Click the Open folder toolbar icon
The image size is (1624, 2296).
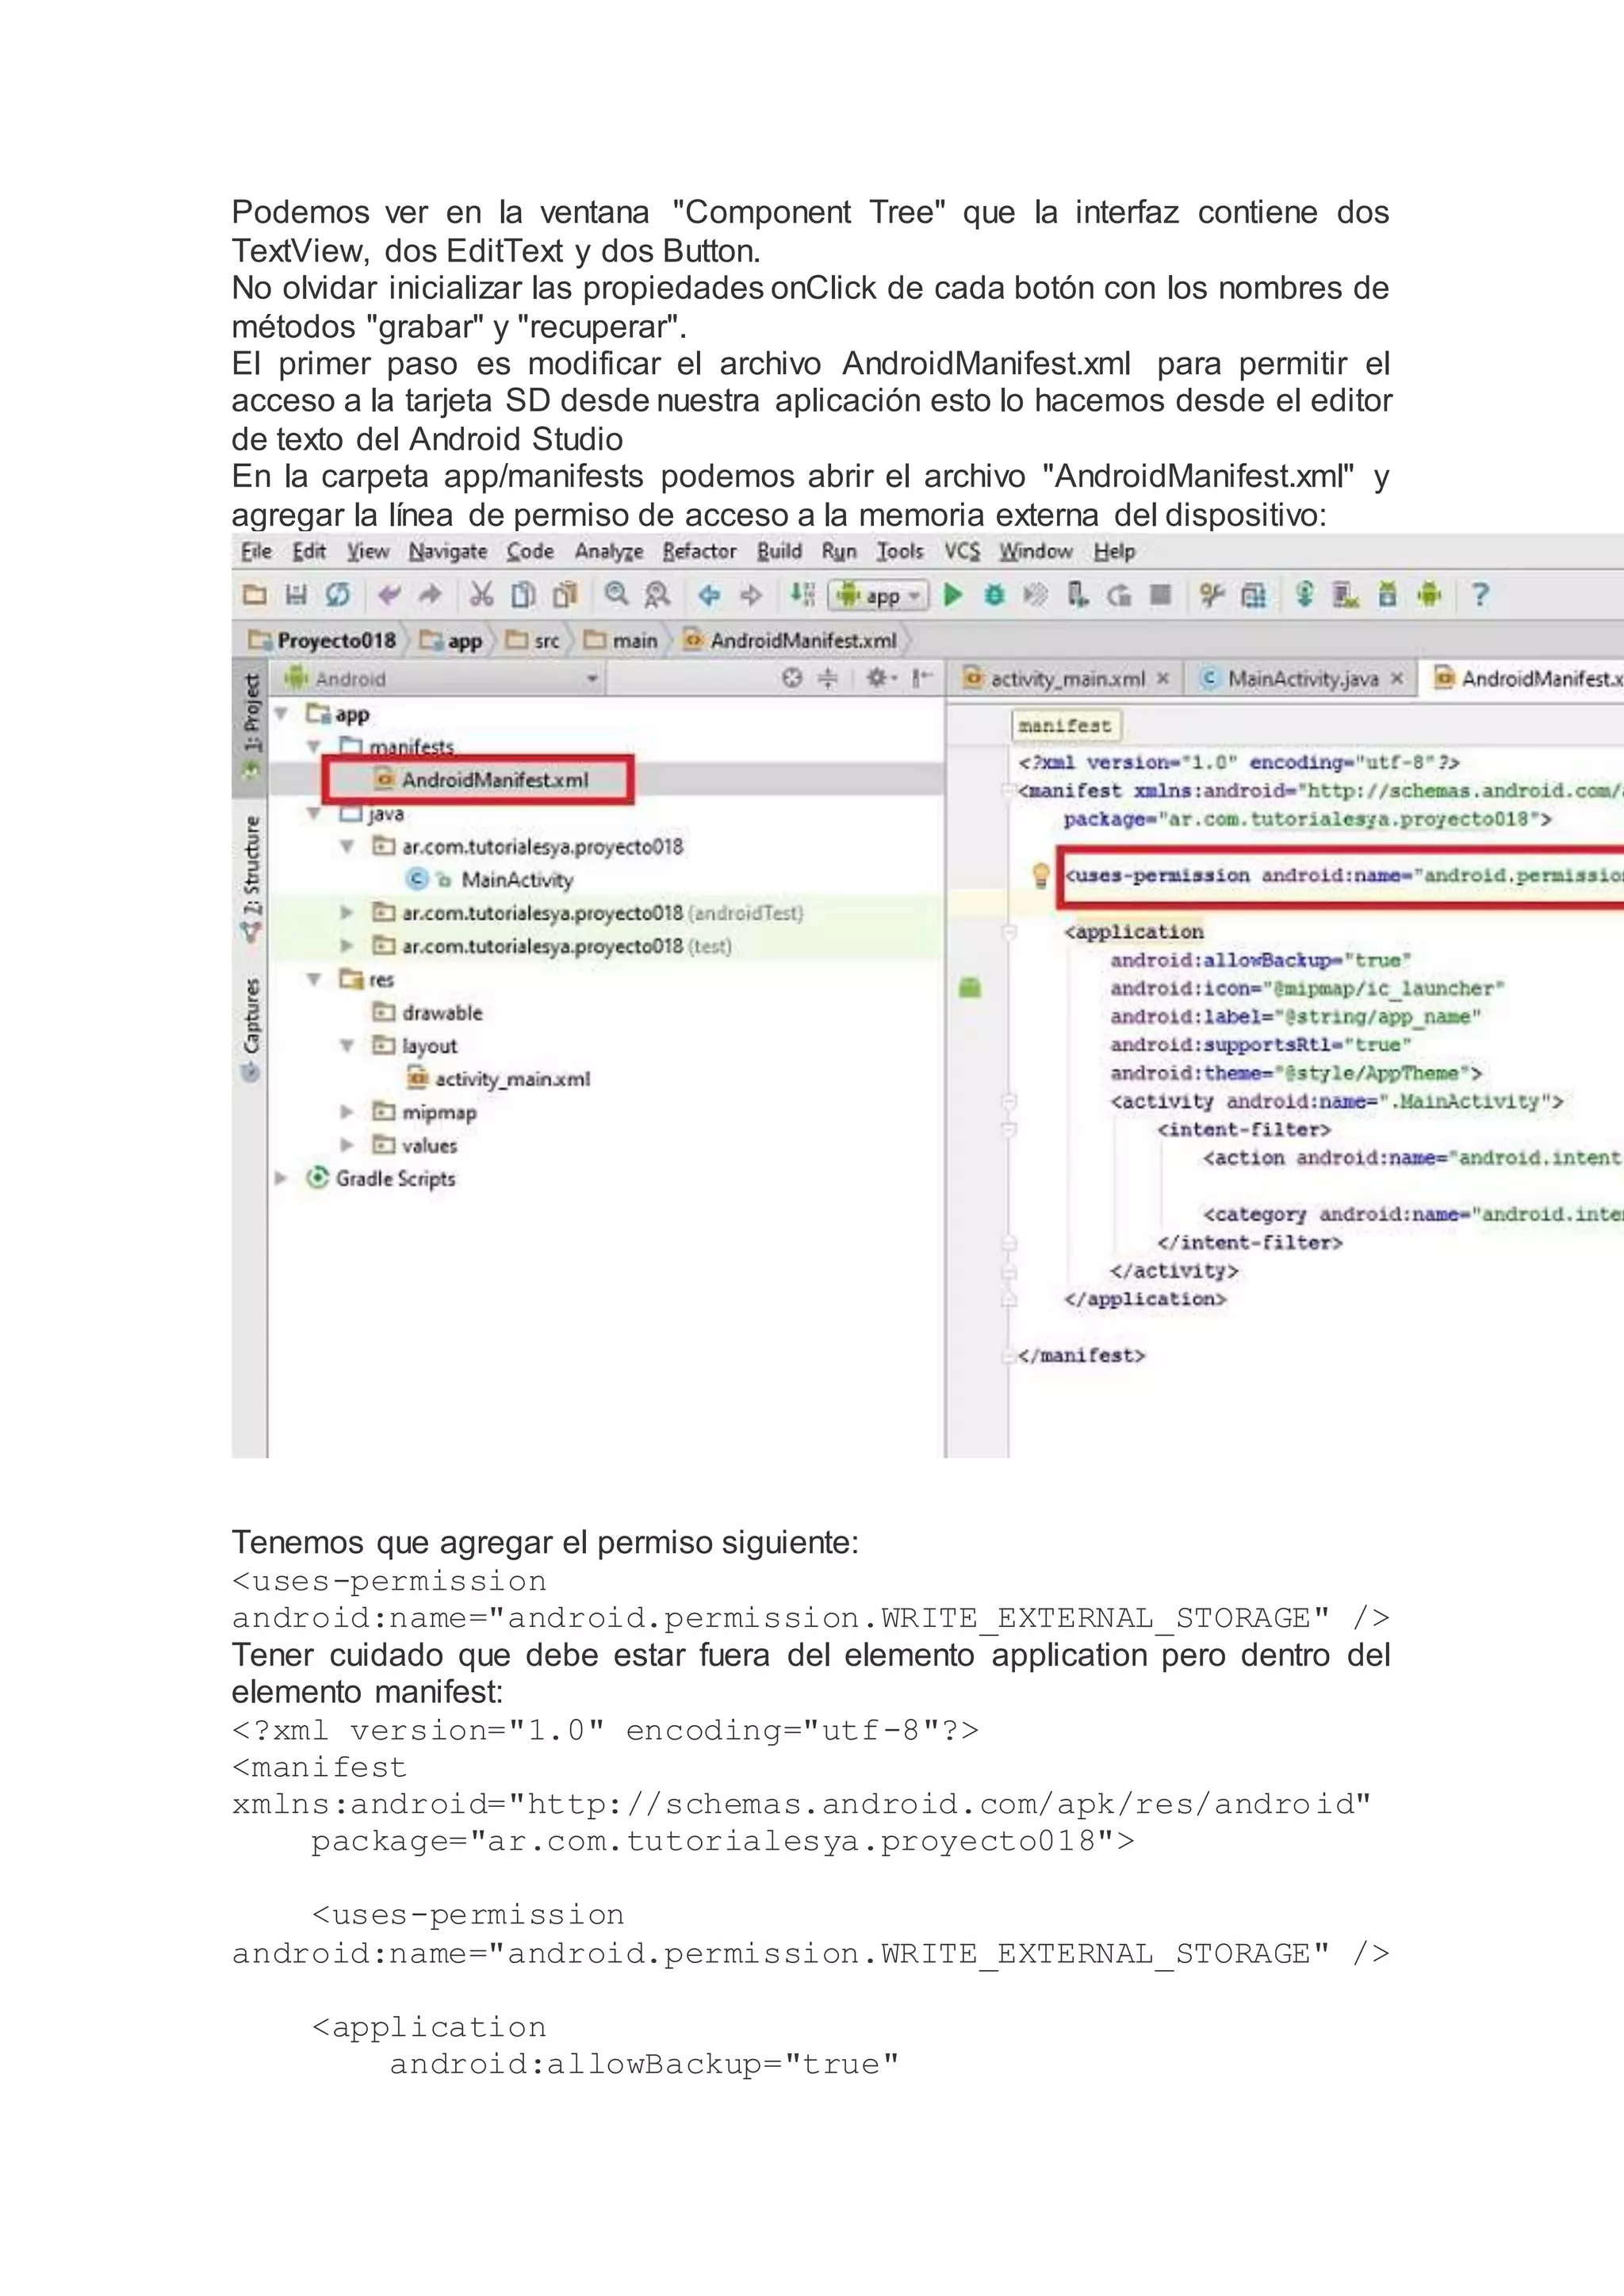click(x=255, y=596)
